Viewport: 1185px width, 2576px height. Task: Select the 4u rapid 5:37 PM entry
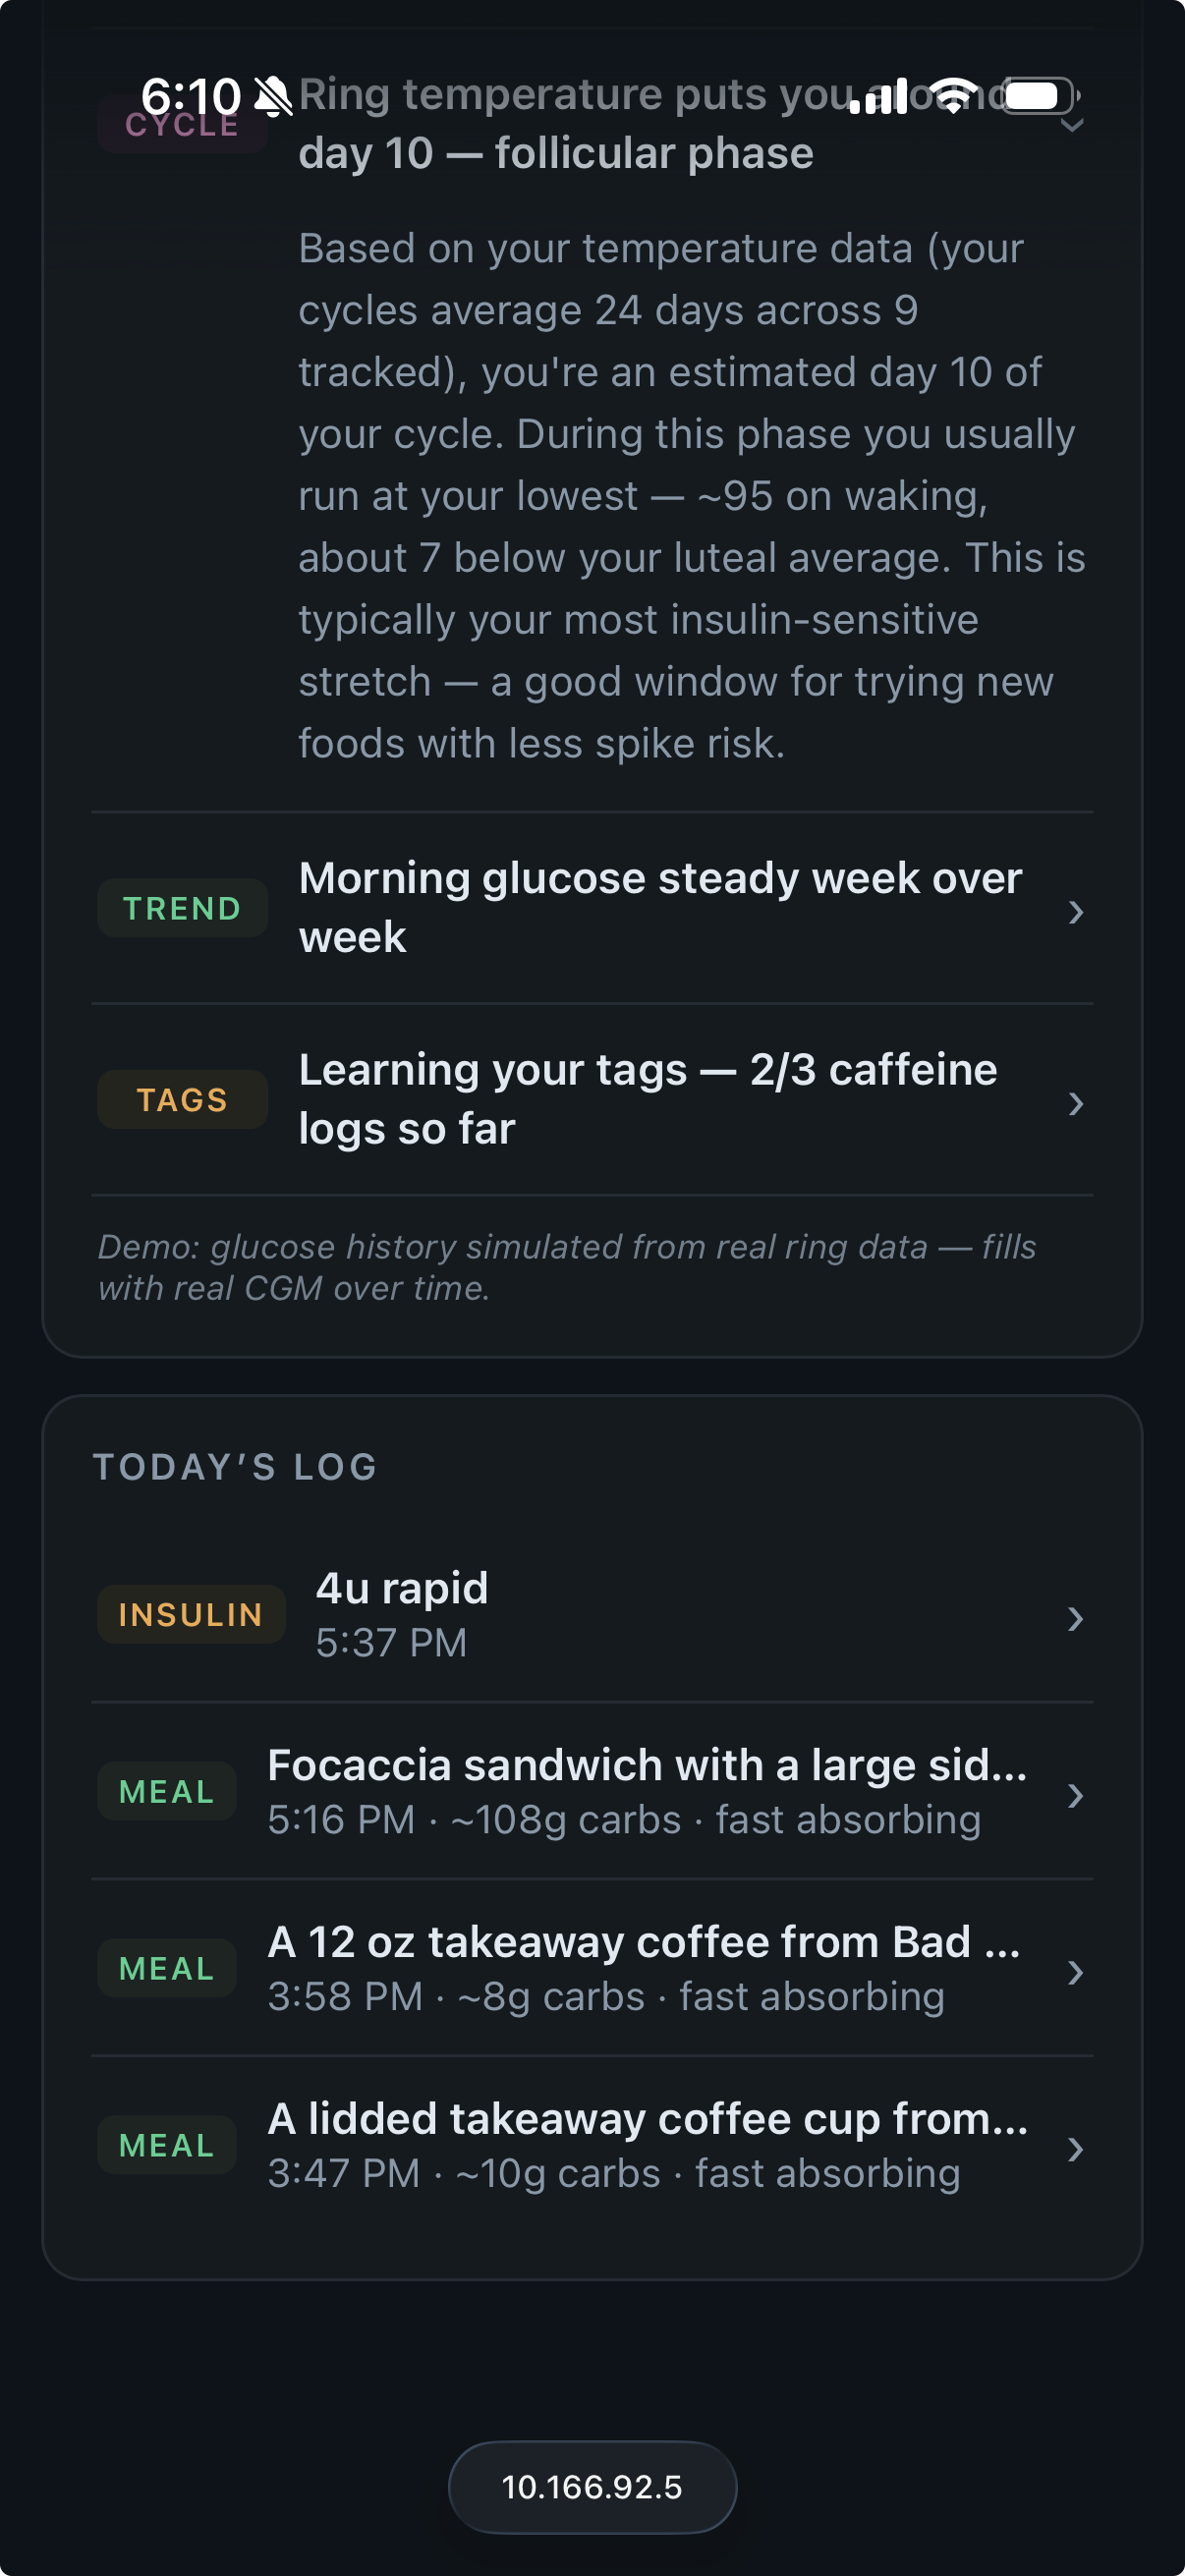(592, 1614)
